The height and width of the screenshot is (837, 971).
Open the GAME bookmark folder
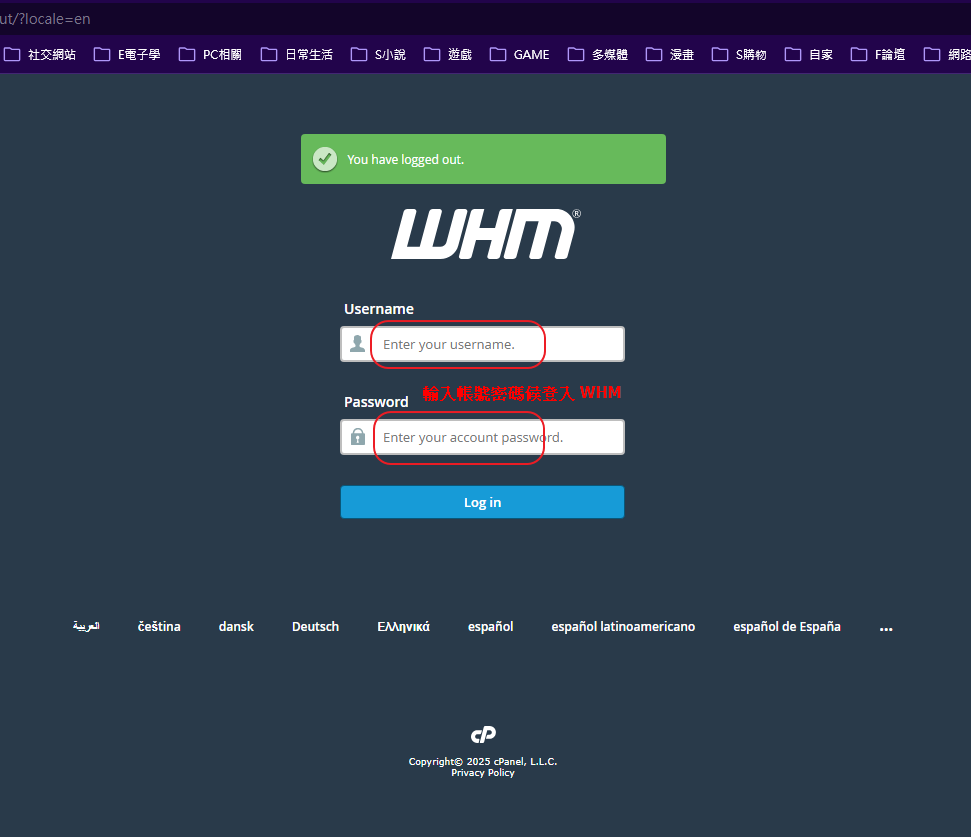tap(520, 55)
